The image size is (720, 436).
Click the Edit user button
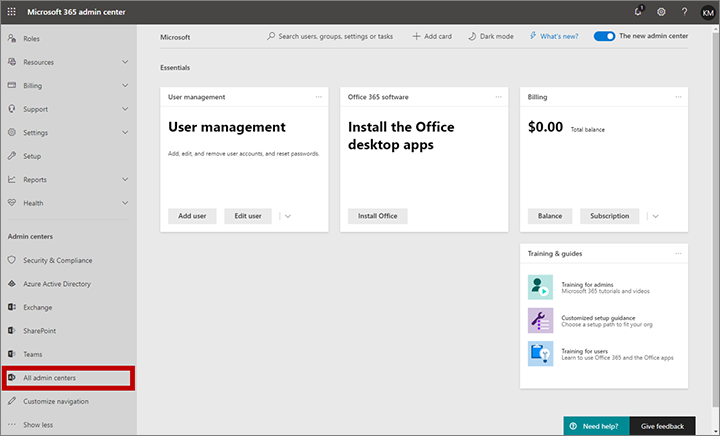pos(248,216)
